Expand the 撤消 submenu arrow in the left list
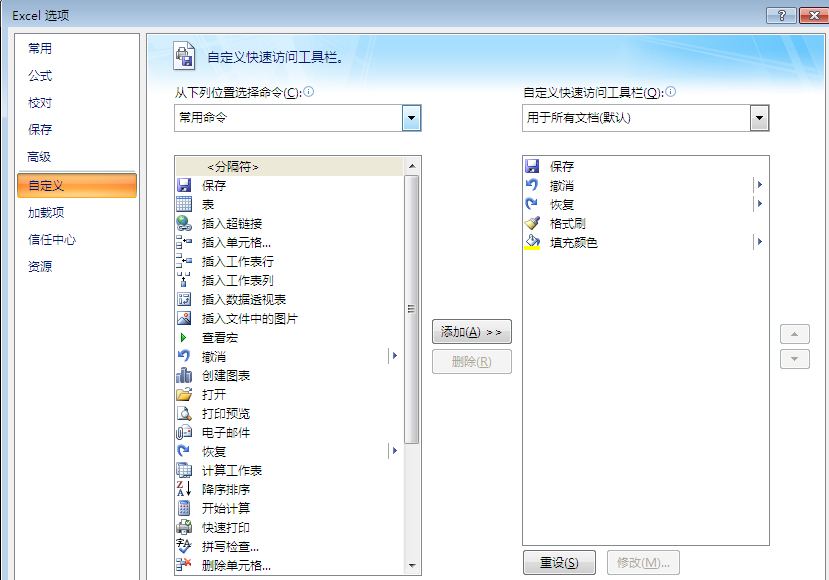Screen dimensions: 829x580 394,356
